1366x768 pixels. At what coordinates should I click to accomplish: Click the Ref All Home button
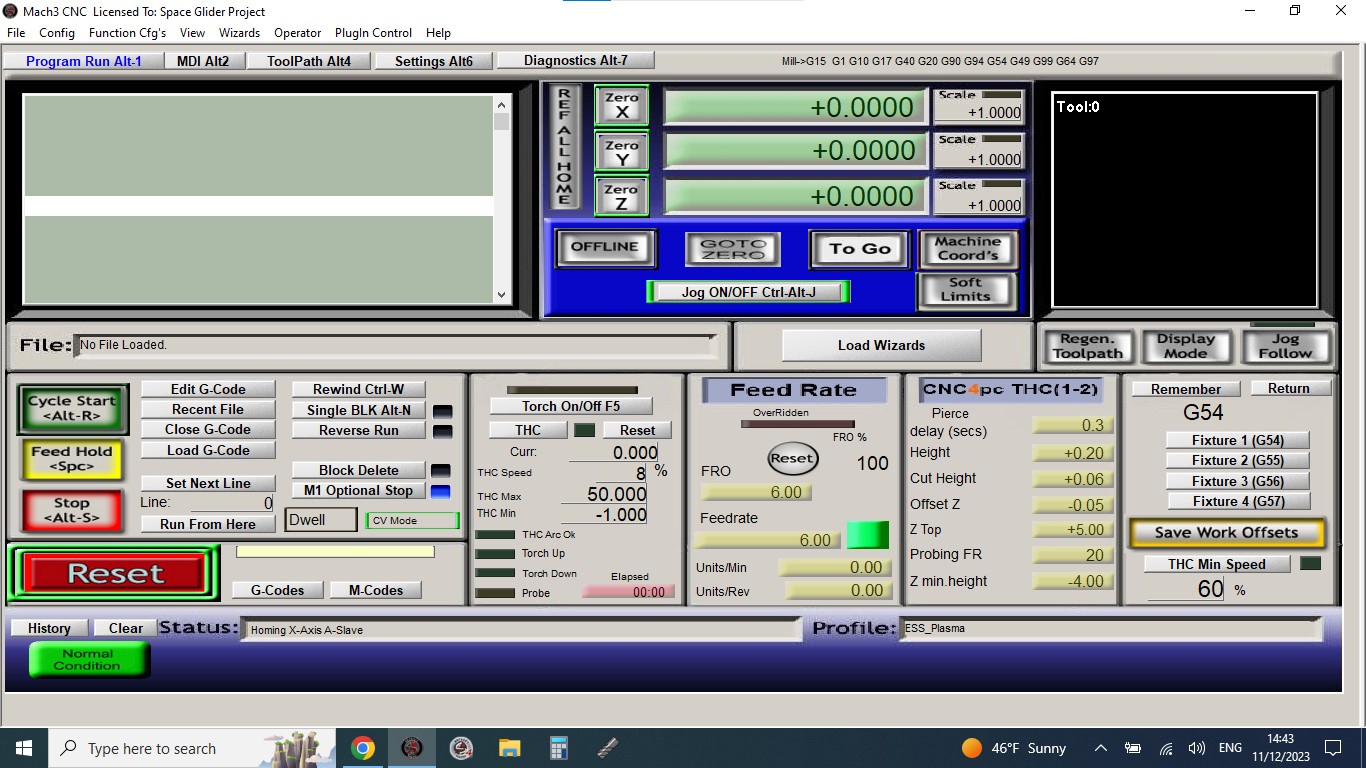(564, 147)
